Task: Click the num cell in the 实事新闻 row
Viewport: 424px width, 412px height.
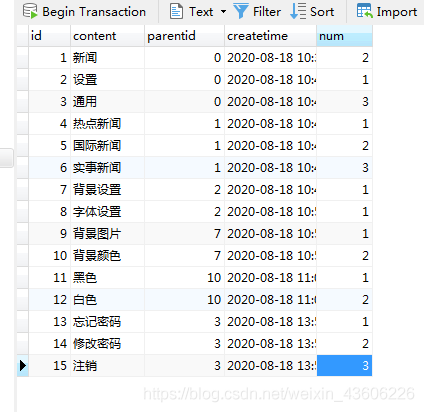Action: click(344, 168)
